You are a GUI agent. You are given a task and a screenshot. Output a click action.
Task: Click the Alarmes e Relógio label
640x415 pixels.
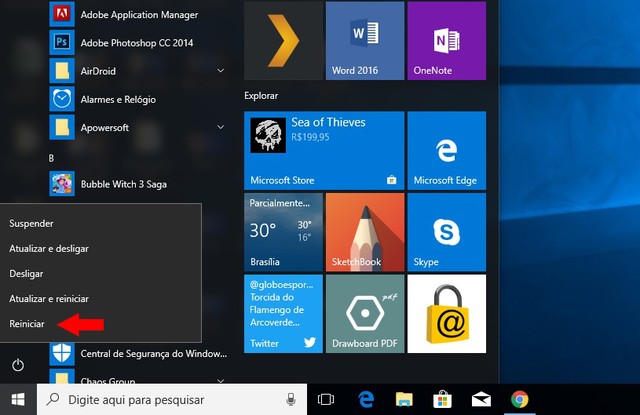(118, 99)
